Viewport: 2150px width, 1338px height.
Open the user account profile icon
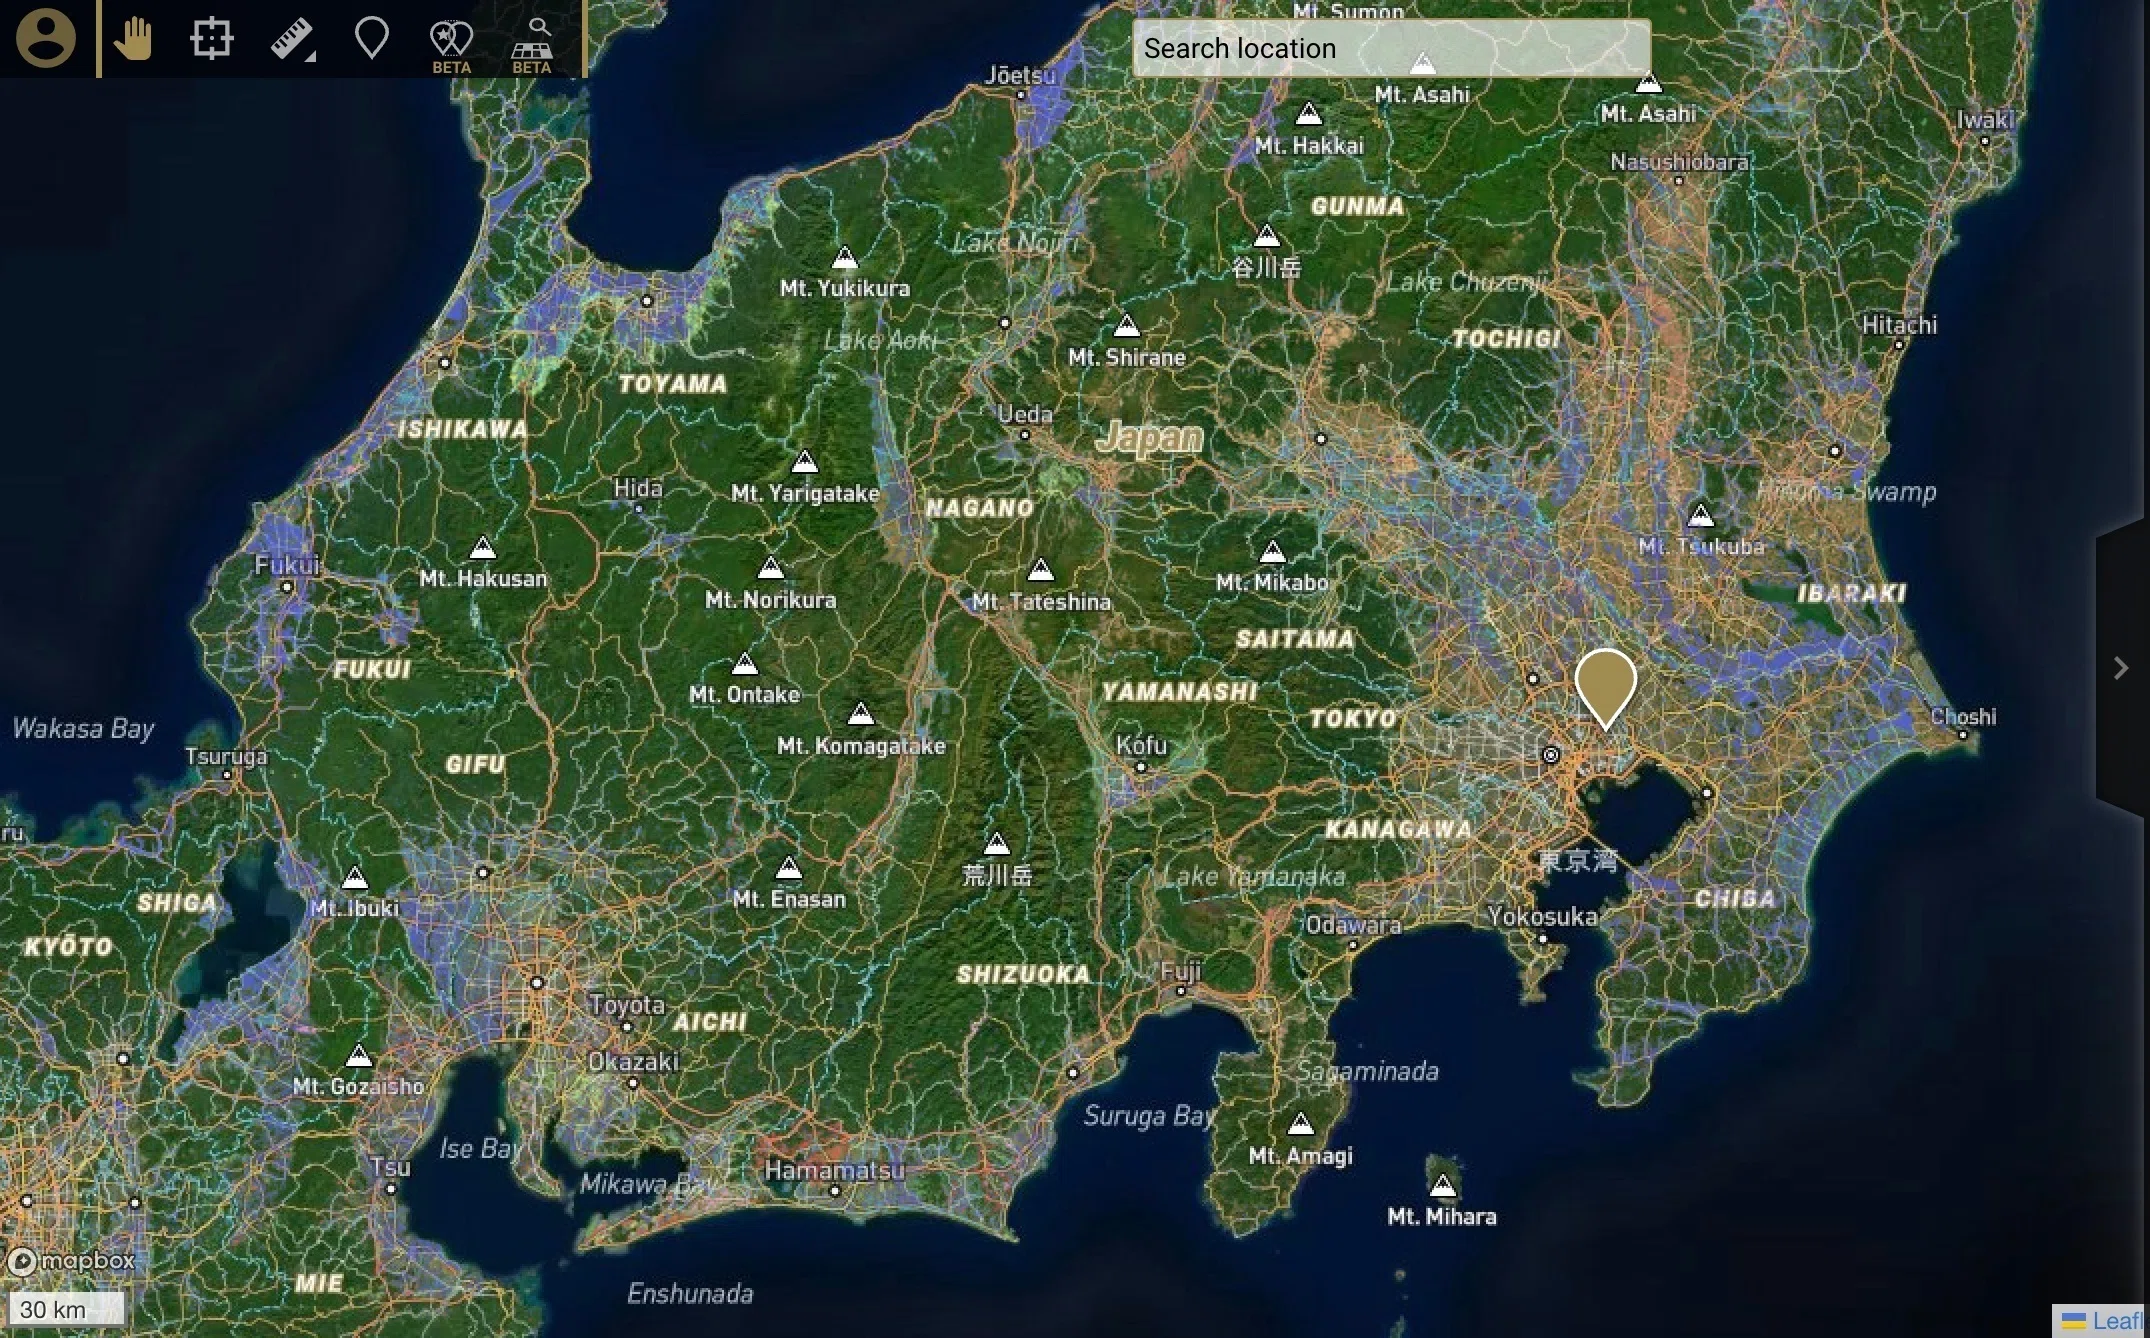pos(46,38)
